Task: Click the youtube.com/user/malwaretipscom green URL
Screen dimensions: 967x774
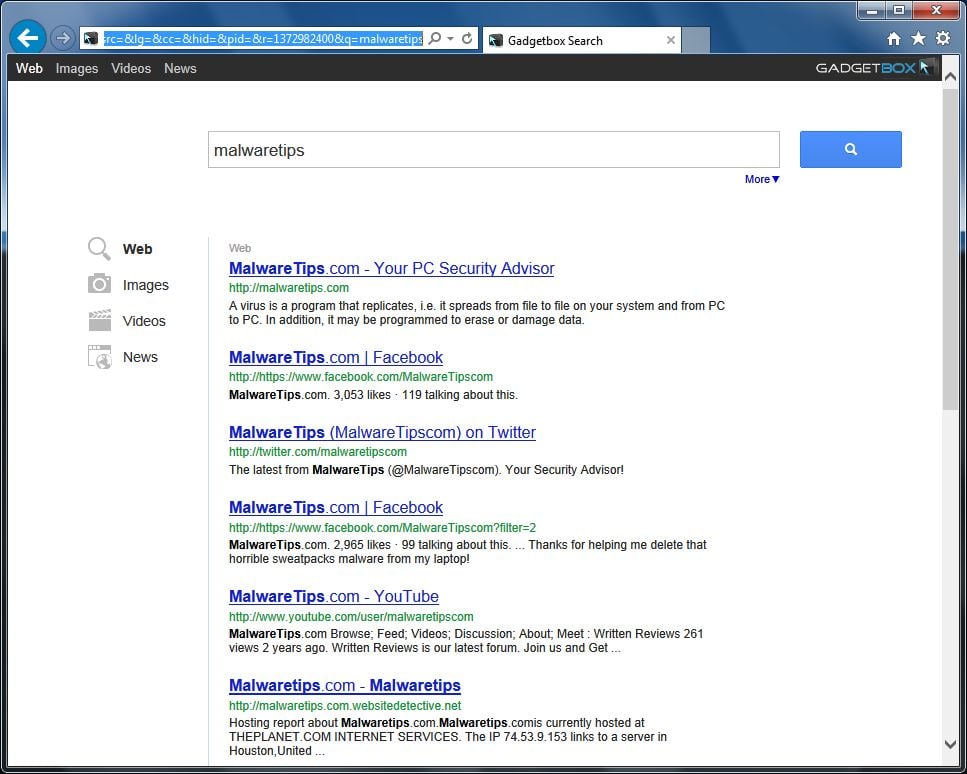Action: pyautogui.click(x=351, y=617)
